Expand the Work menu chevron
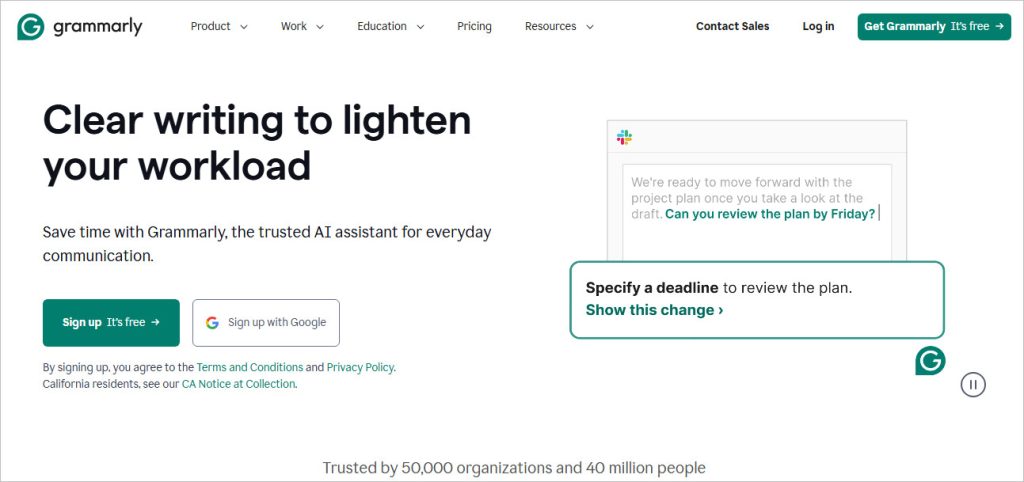 click(319, 27)
